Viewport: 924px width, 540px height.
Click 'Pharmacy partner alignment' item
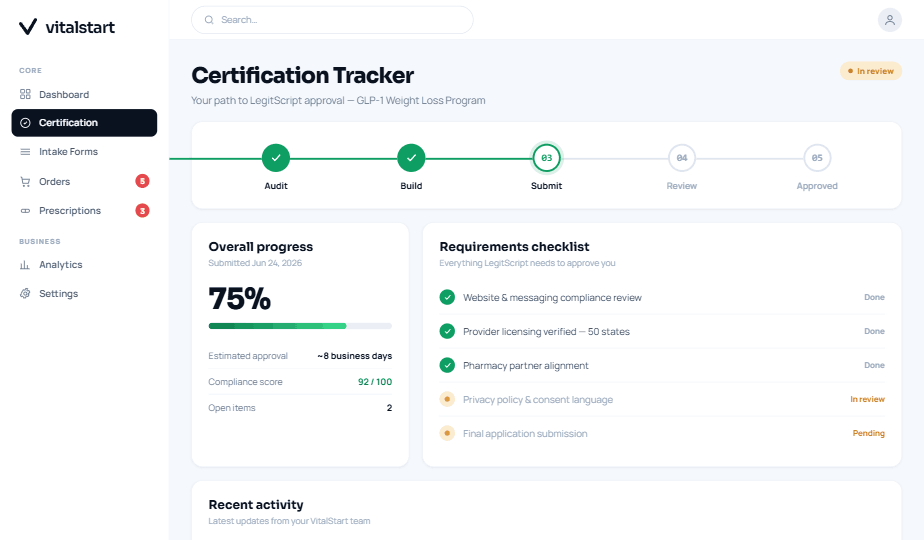(526, 366)
